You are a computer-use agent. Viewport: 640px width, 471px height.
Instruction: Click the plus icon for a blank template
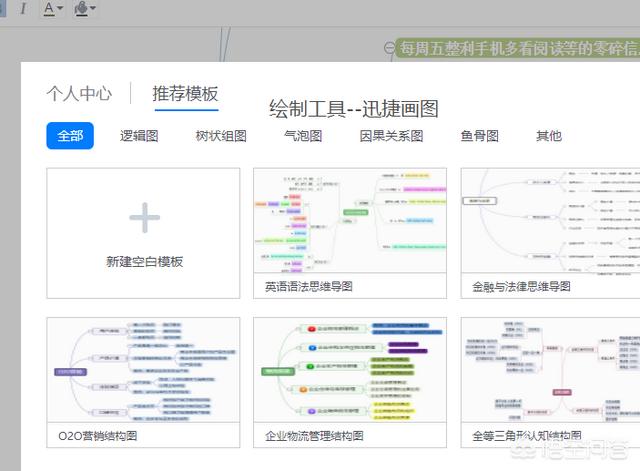pos(144,218)
